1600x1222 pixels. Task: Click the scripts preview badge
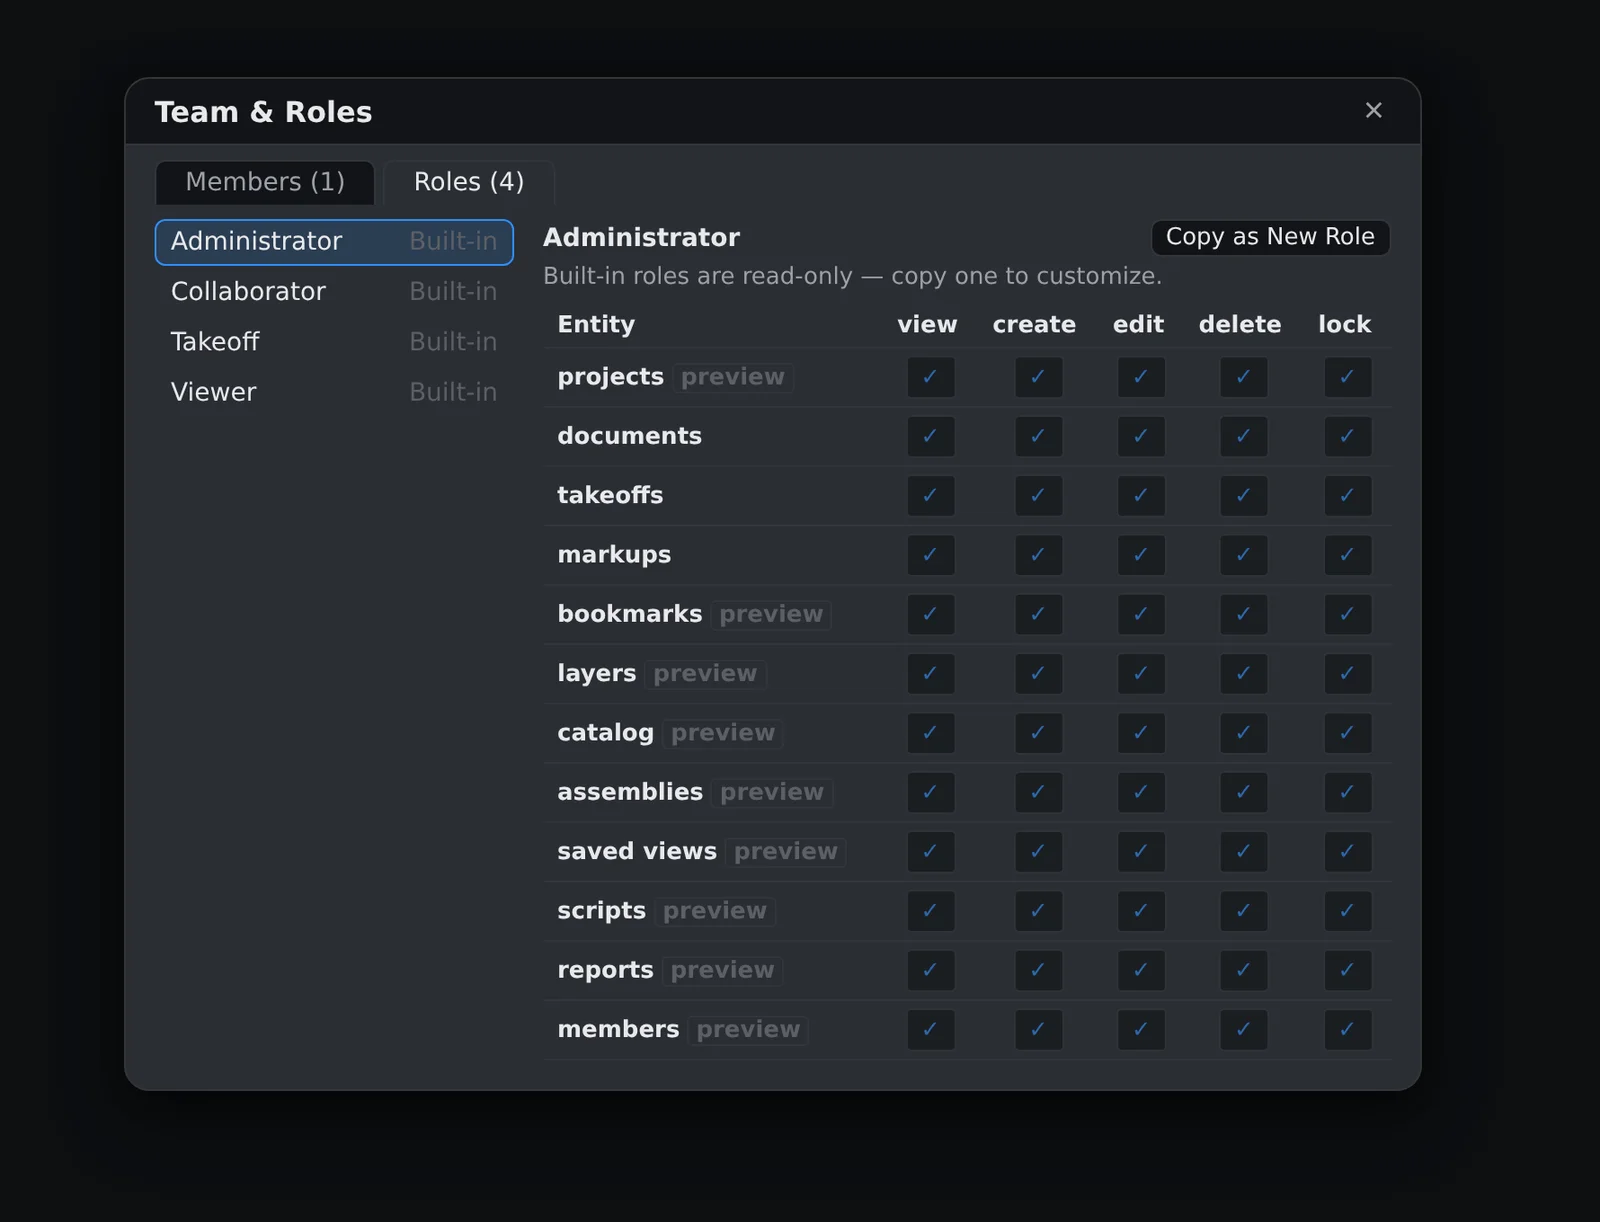tap(715, 911)
